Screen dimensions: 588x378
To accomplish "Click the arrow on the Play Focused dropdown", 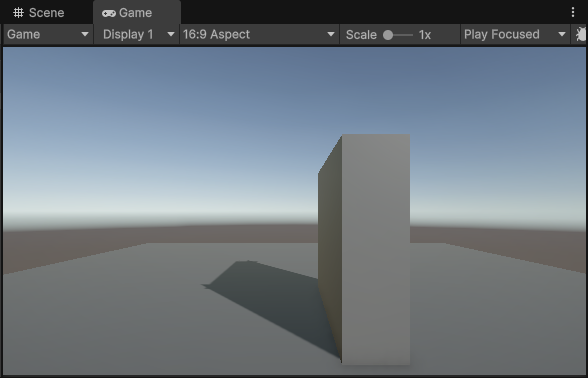I will pyautogui.click(x=561, y=34).
